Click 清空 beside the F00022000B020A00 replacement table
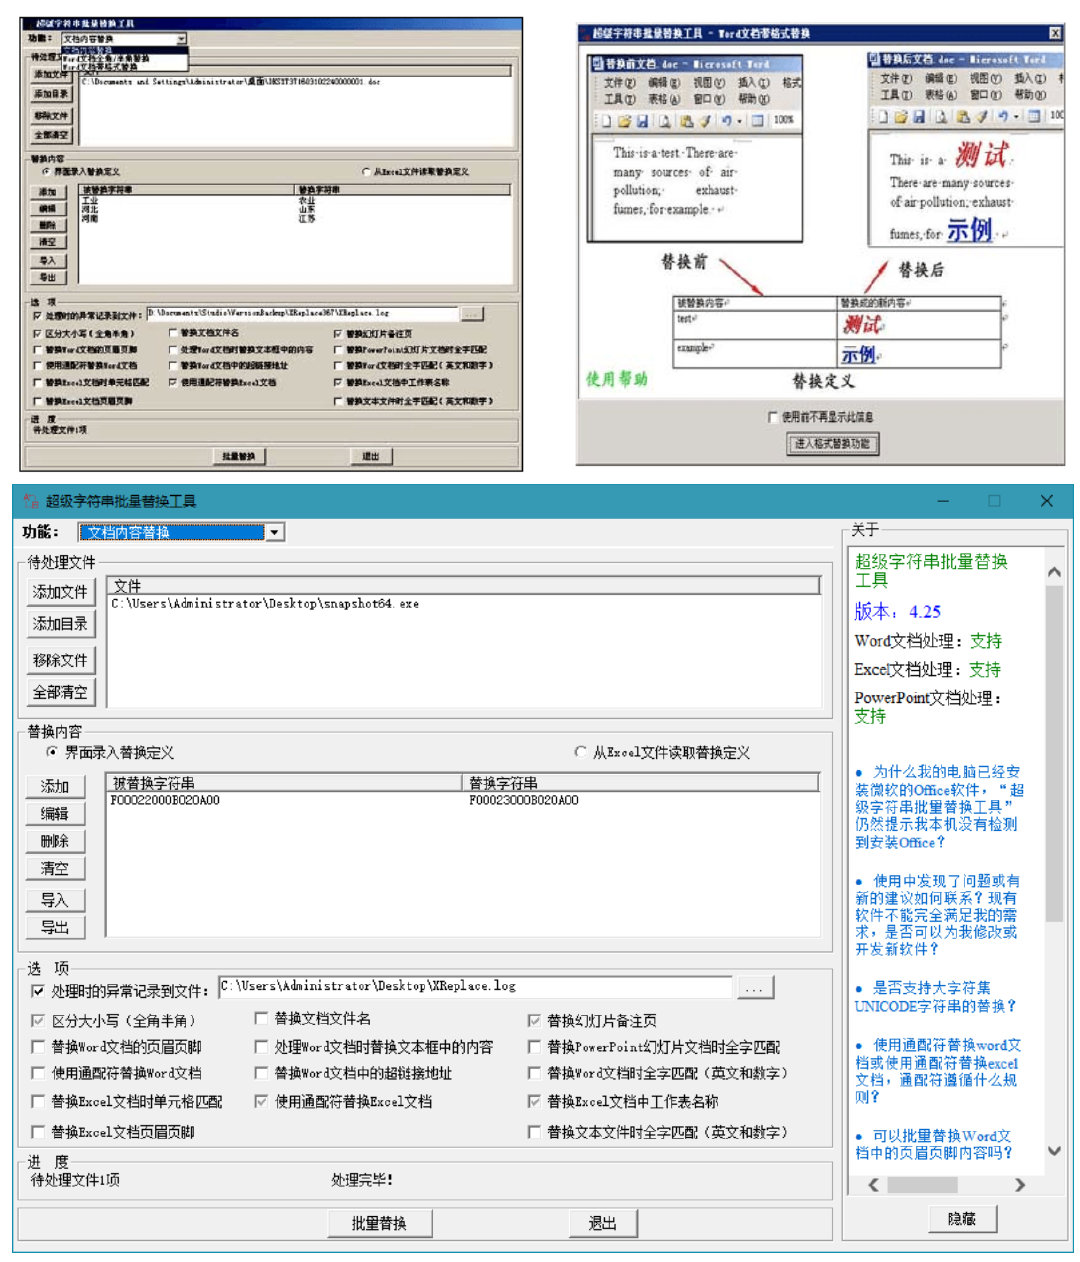 pyautogui.click(x=55, y=868)
